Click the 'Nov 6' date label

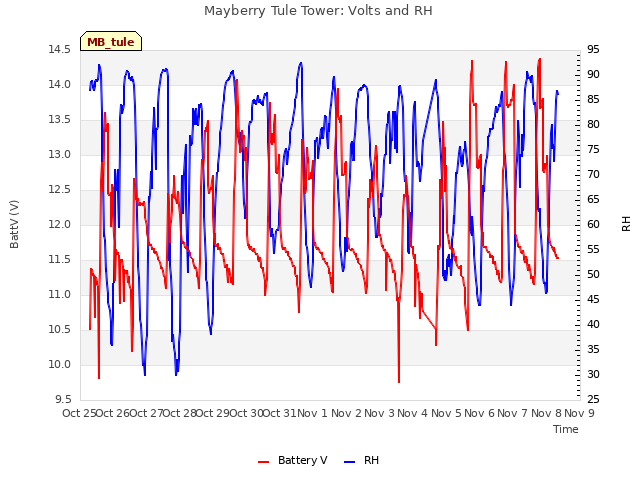479,413
